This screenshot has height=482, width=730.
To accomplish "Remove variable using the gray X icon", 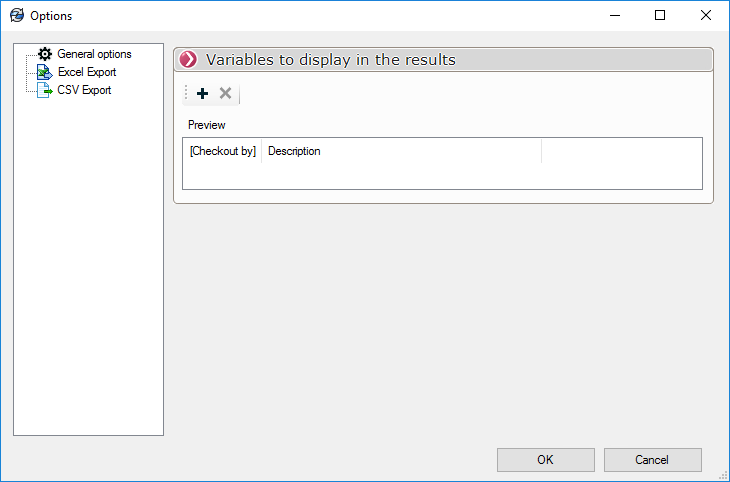I will point(225,93).
